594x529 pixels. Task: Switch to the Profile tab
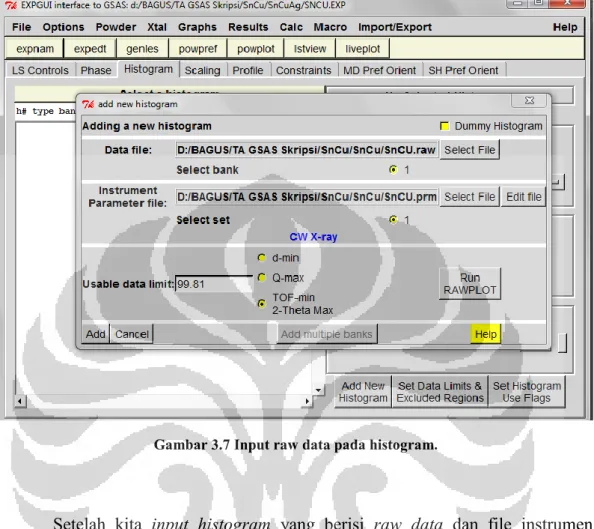tap(248, 70)
